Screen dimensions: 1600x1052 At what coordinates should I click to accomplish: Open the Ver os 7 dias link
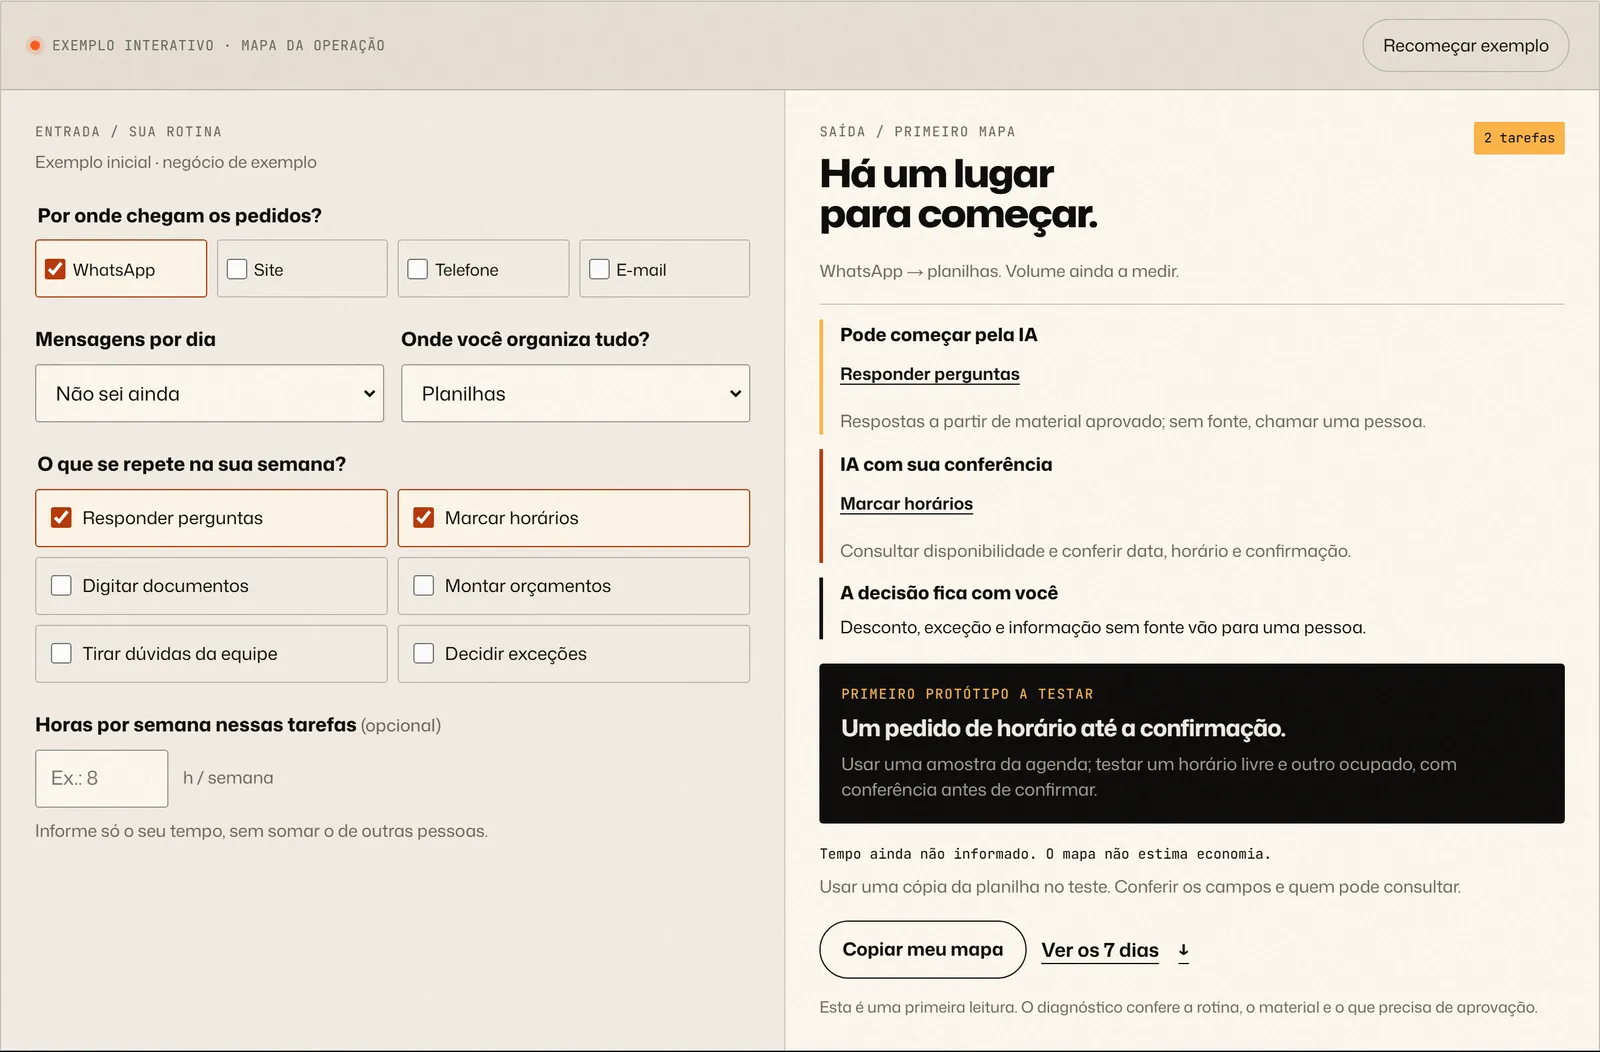click(1100, 950)
